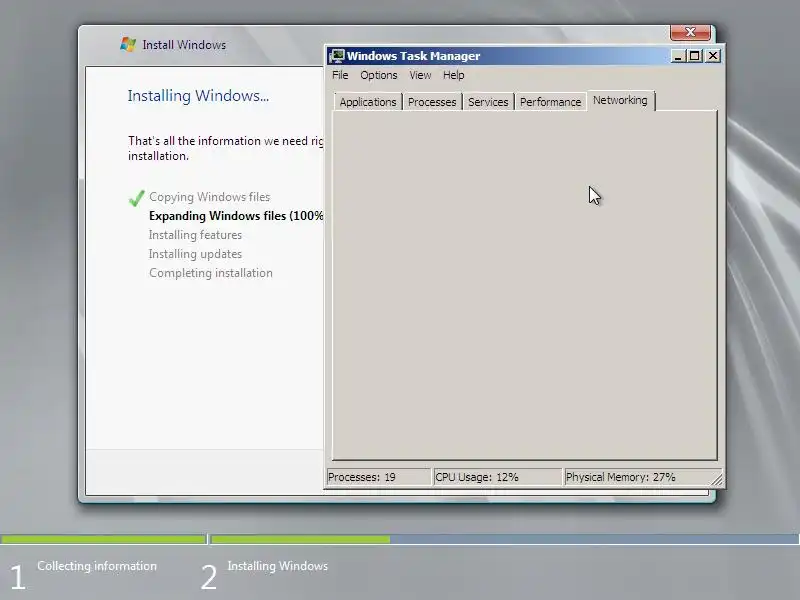The width and height of the screenshot is (800, 600).
Task: Click the 'Windows Task Manager' title text
Action: 414,56
